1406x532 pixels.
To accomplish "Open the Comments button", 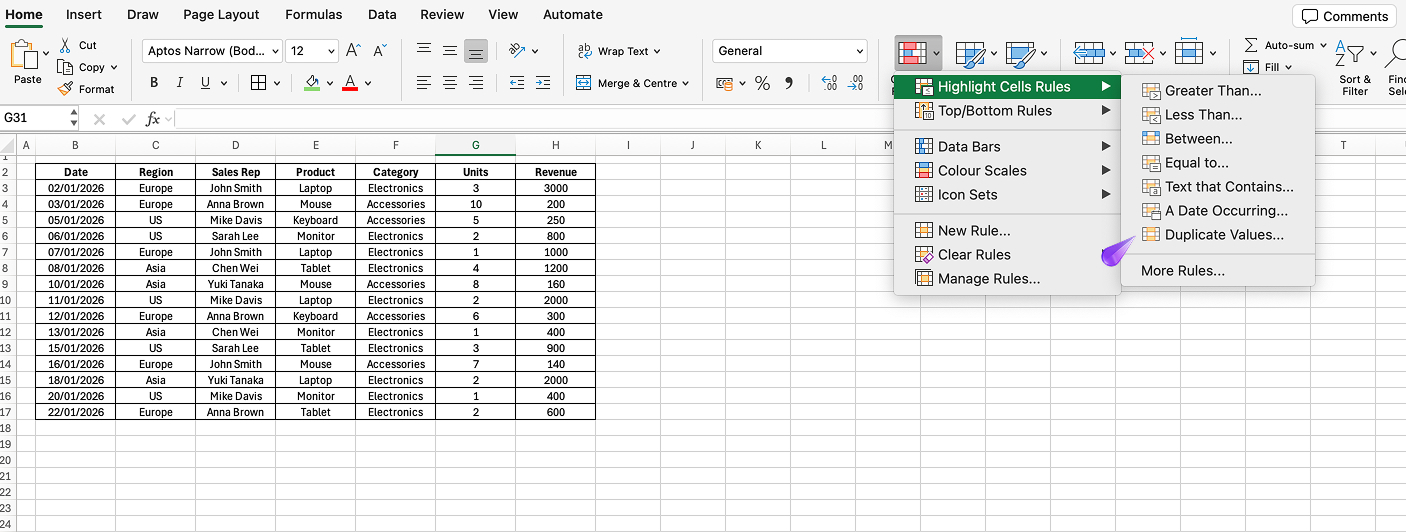I will pyautogui.click(x=1345, y=16).
